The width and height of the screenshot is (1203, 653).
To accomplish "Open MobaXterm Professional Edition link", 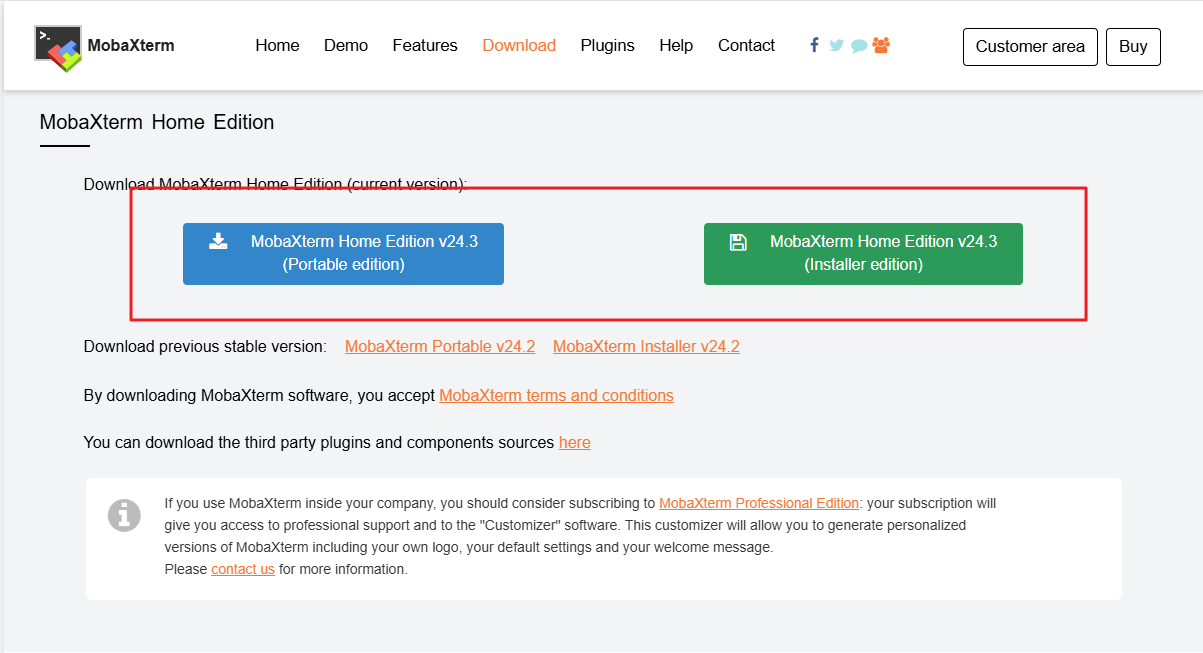I will (x=759, y=503).
